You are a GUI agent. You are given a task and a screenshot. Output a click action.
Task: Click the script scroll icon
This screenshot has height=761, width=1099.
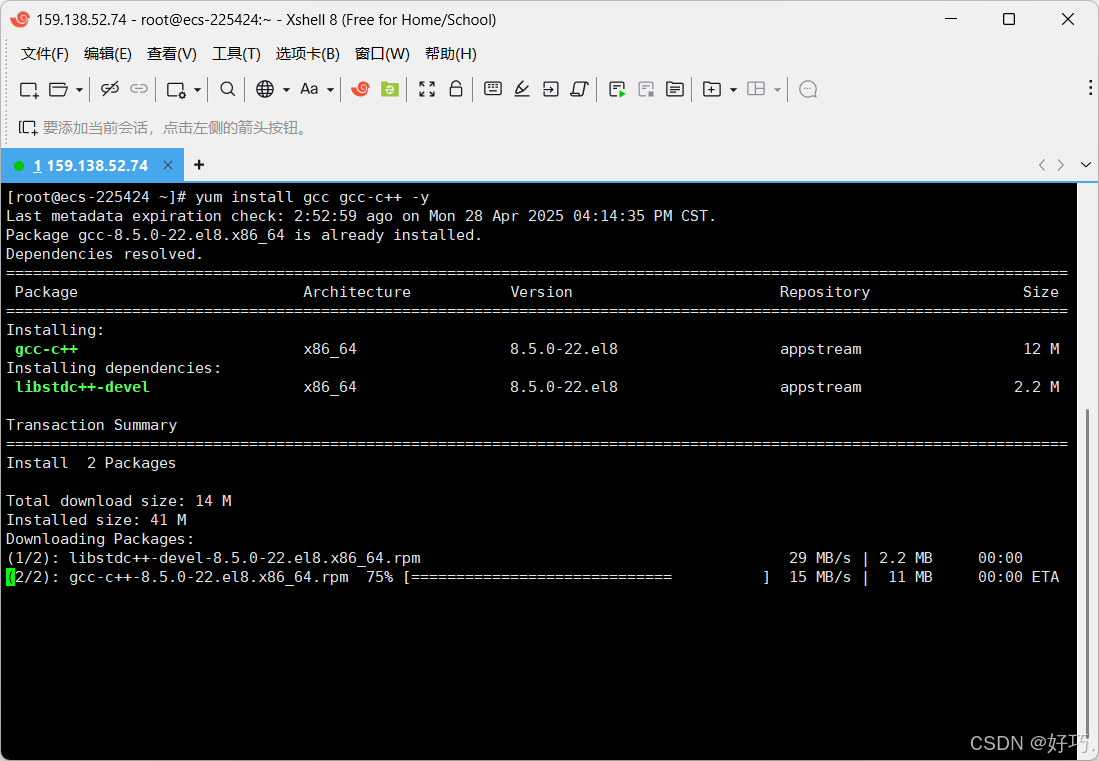[579, 89]
